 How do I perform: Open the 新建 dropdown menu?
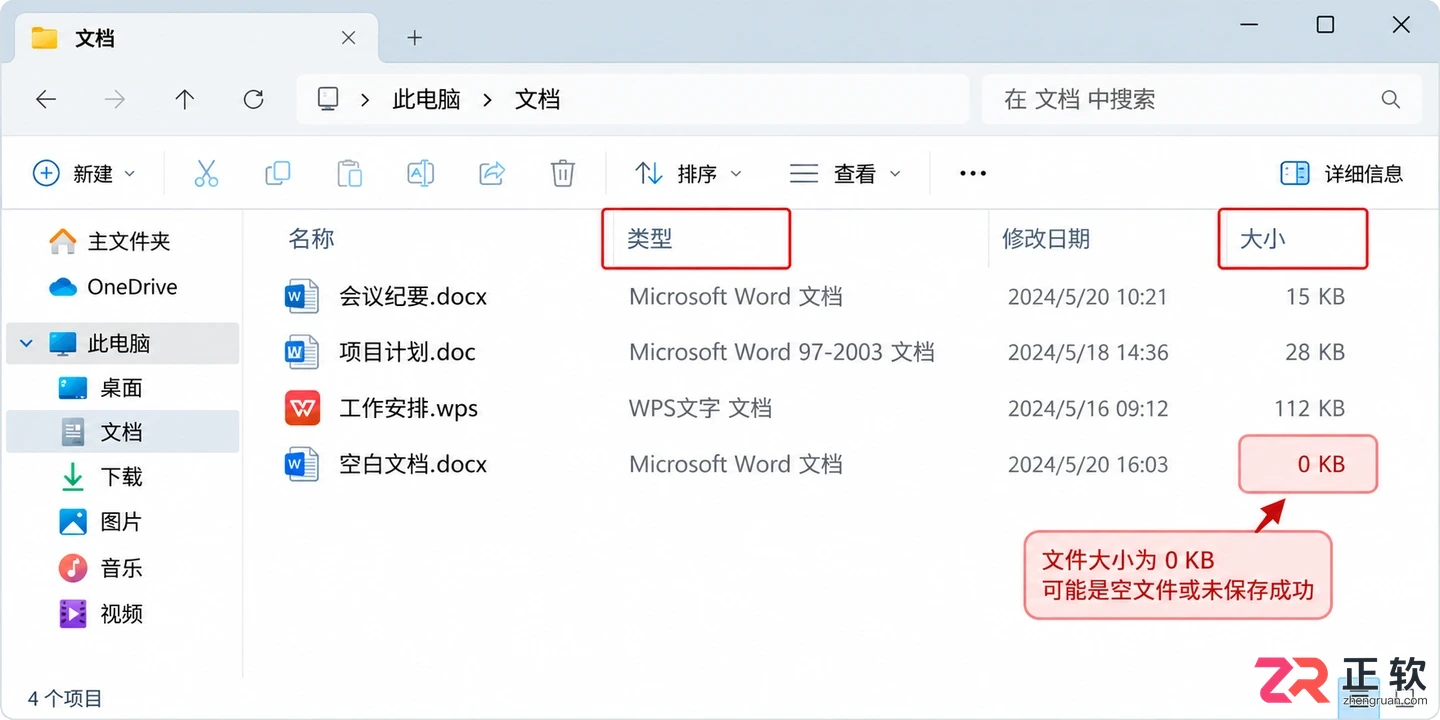pyautogui.click(x=84, y=173)
